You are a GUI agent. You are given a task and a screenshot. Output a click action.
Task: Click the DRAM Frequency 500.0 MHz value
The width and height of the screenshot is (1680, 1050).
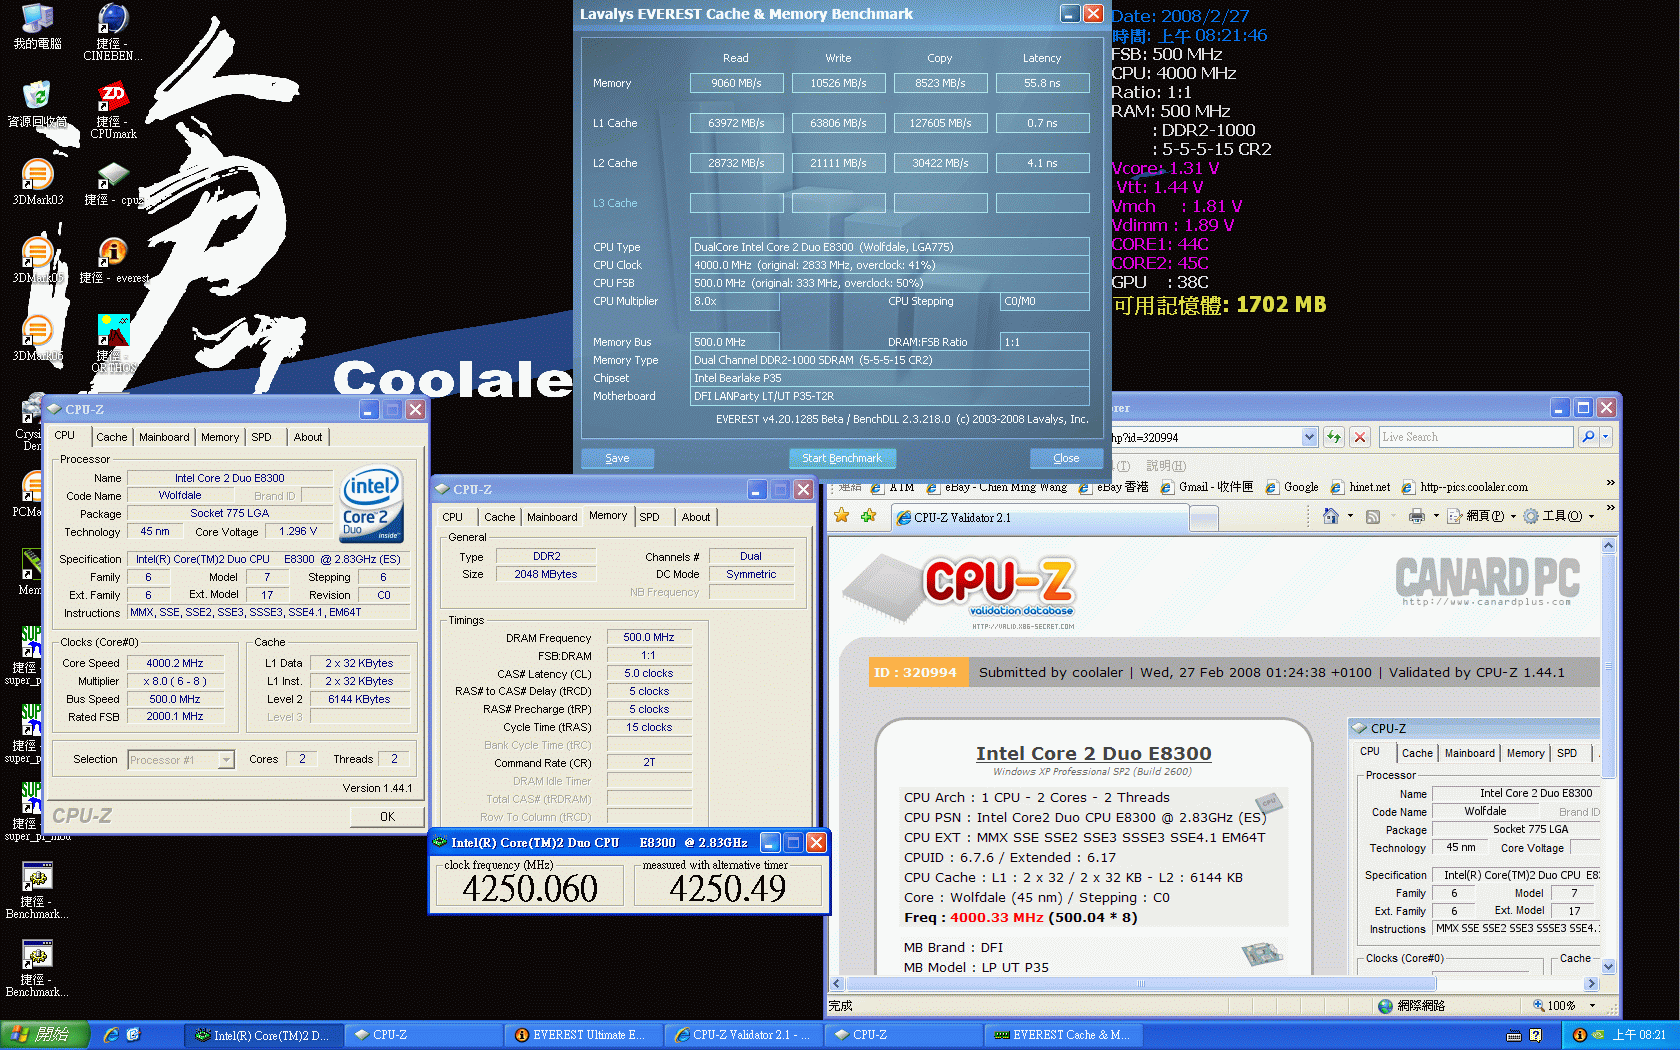[649, 637]
